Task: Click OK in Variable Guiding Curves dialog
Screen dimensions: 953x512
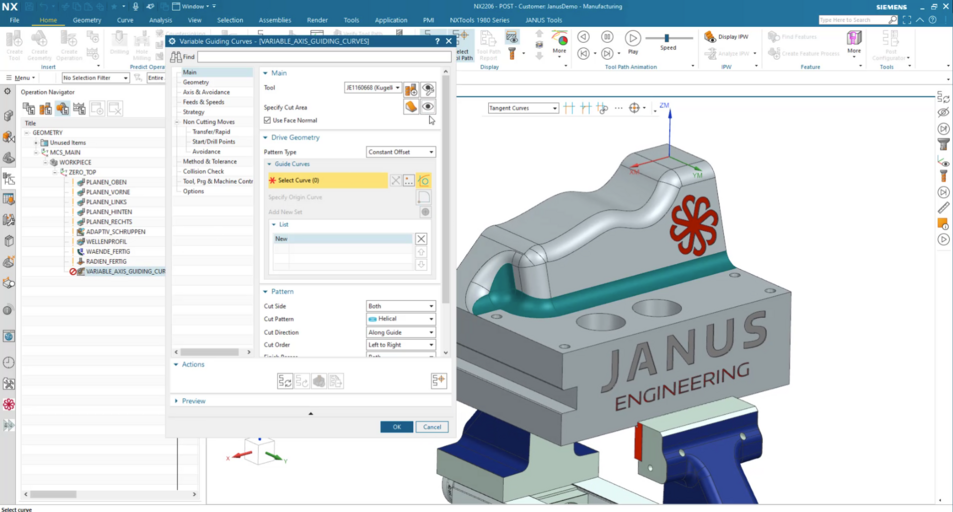Action: [396, 427]
